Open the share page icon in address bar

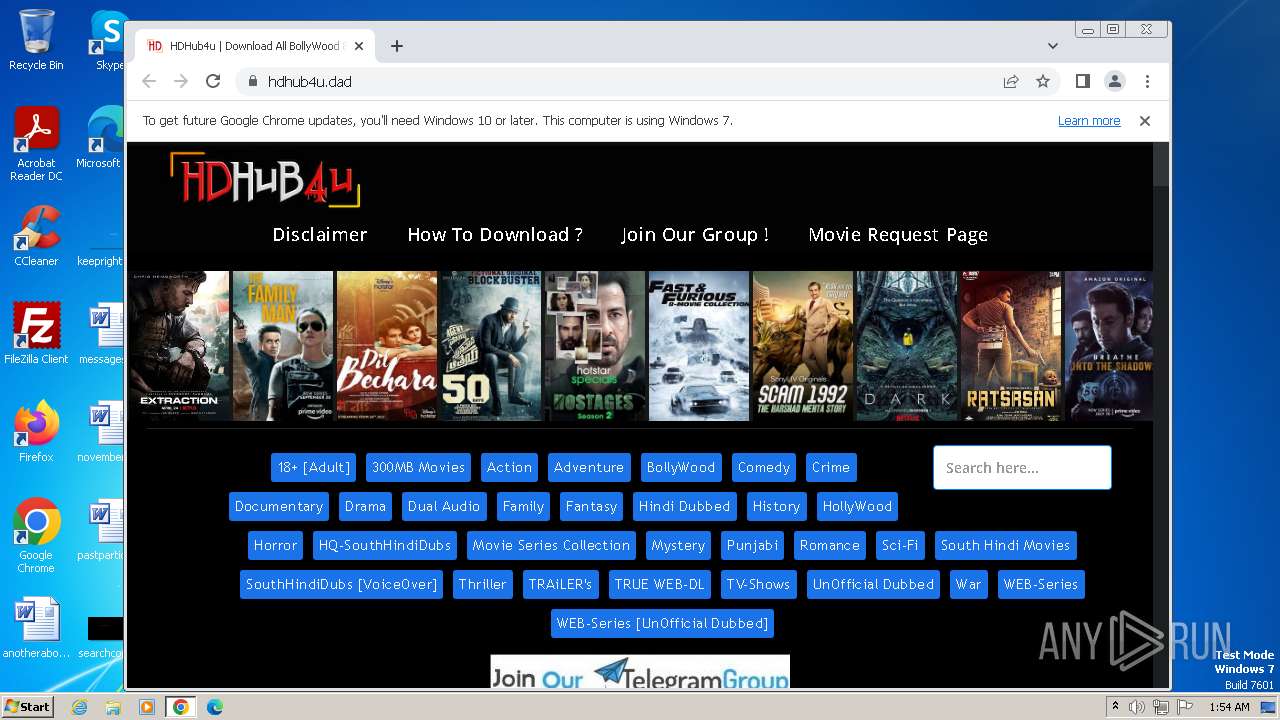[1011, 81]
